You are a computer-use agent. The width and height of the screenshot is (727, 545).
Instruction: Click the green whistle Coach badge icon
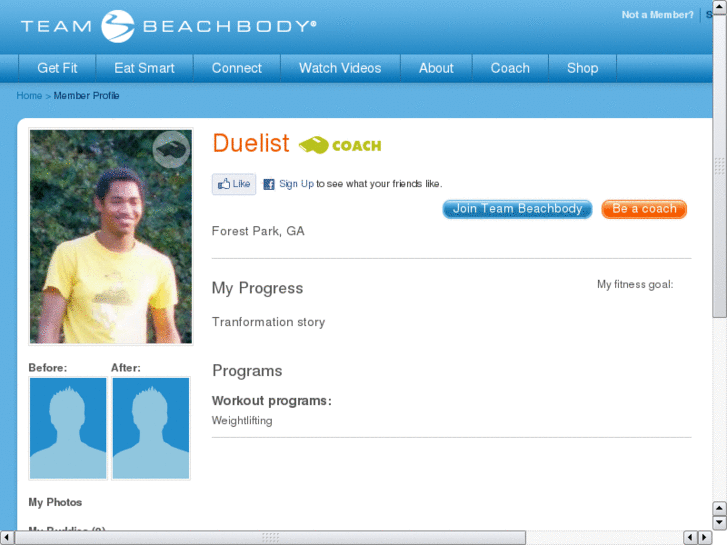(314, 145)
